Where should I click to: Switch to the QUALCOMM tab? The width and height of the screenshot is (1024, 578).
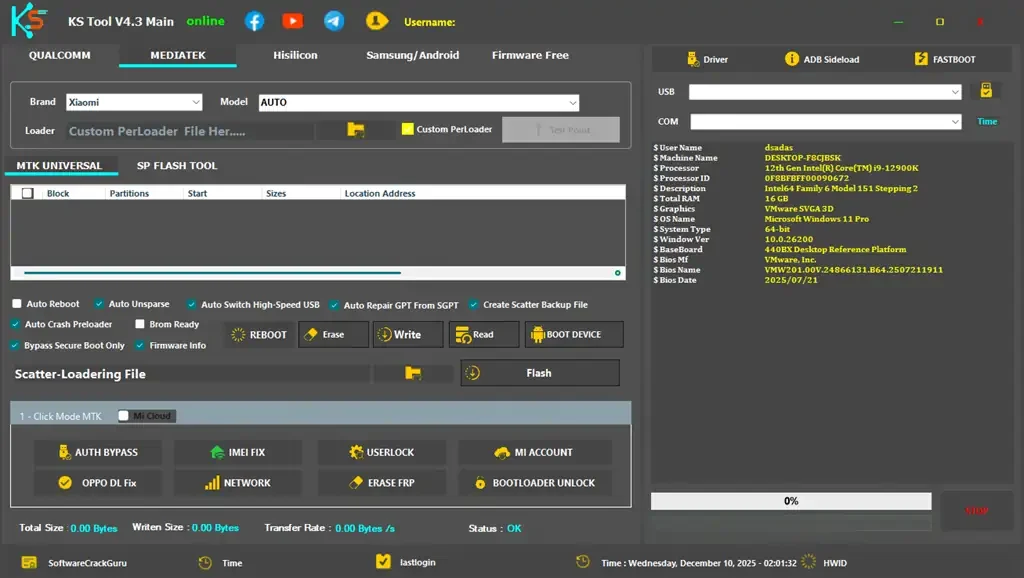coord(60,56)
